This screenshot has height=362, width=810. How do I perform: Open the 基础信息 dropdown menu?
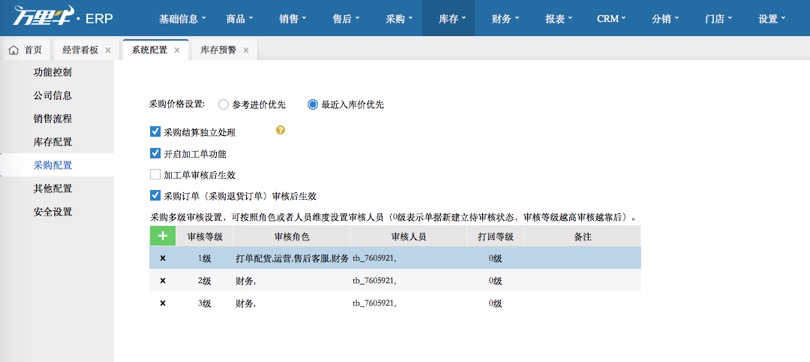click(182, 19)
